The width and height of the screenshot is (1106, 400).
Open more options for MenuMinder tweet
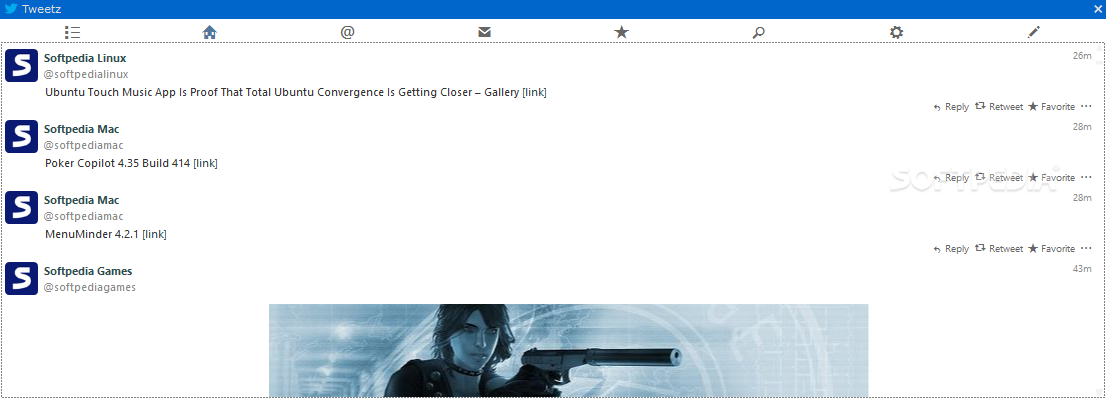pos(1086,248)
